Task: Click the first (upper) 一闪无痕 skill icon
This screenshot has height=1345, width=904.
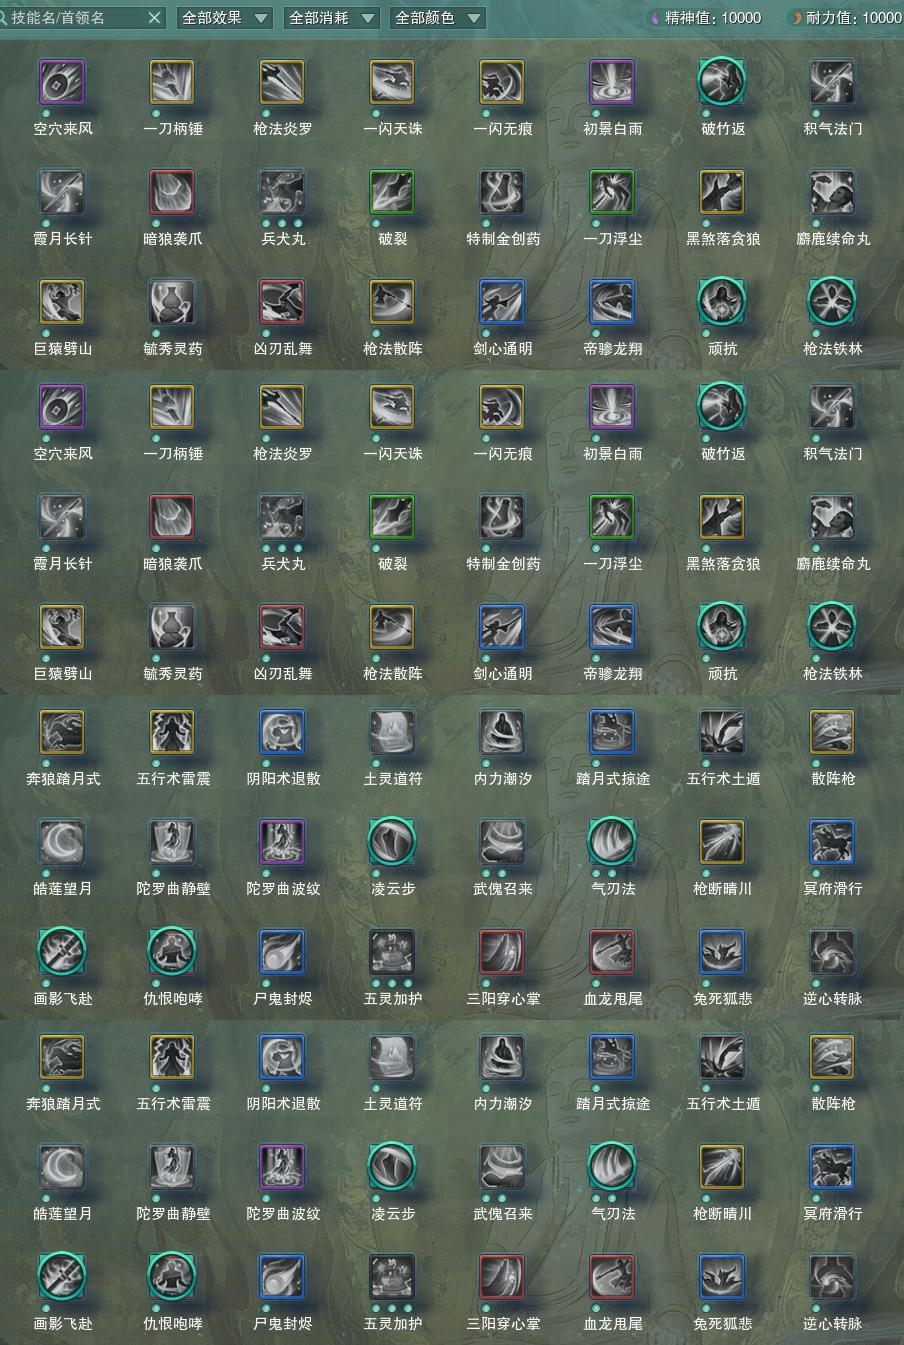Action: pos(502,82)
